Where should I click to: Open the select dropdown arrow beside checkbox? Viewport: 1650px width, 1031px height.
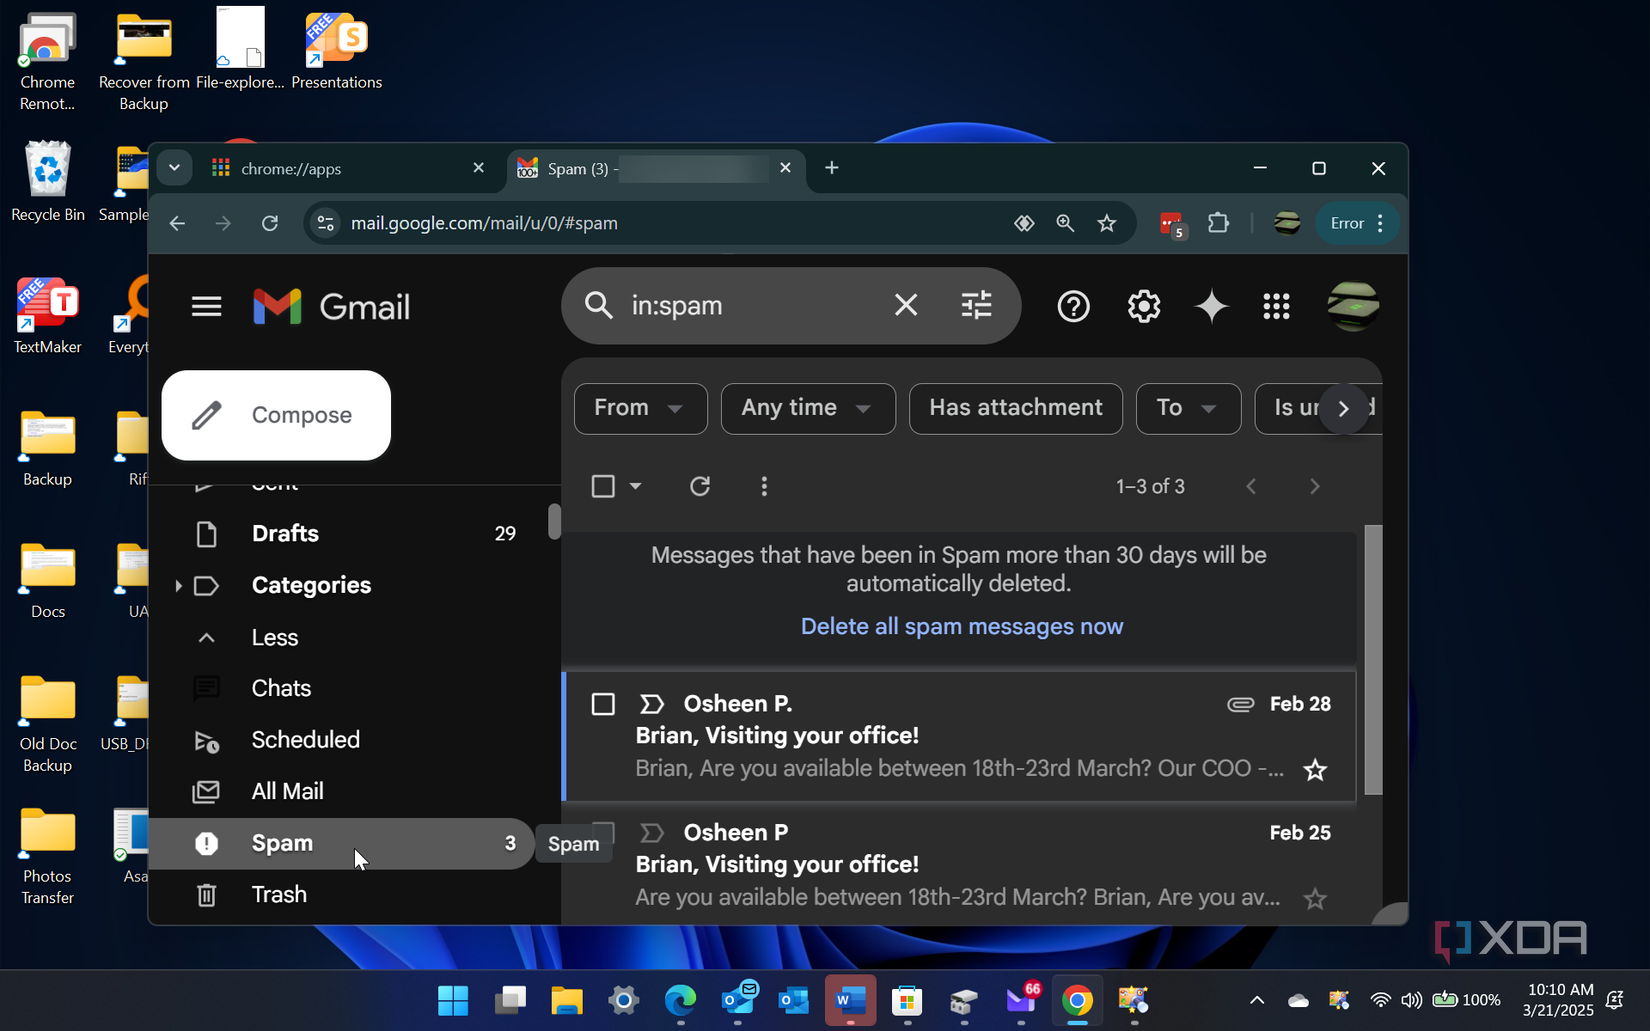635,486
